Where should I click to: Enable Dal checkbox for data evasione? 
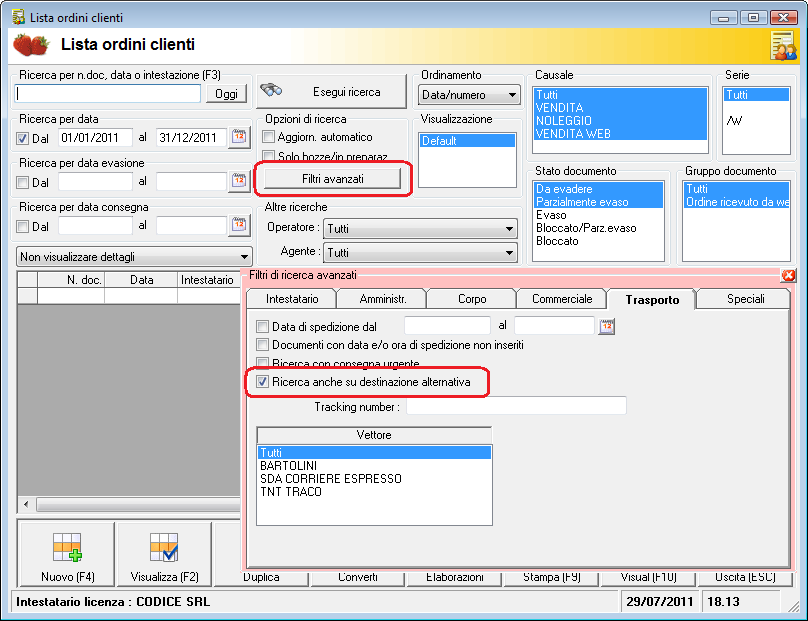pyautogui.click(x=22, y=182)
